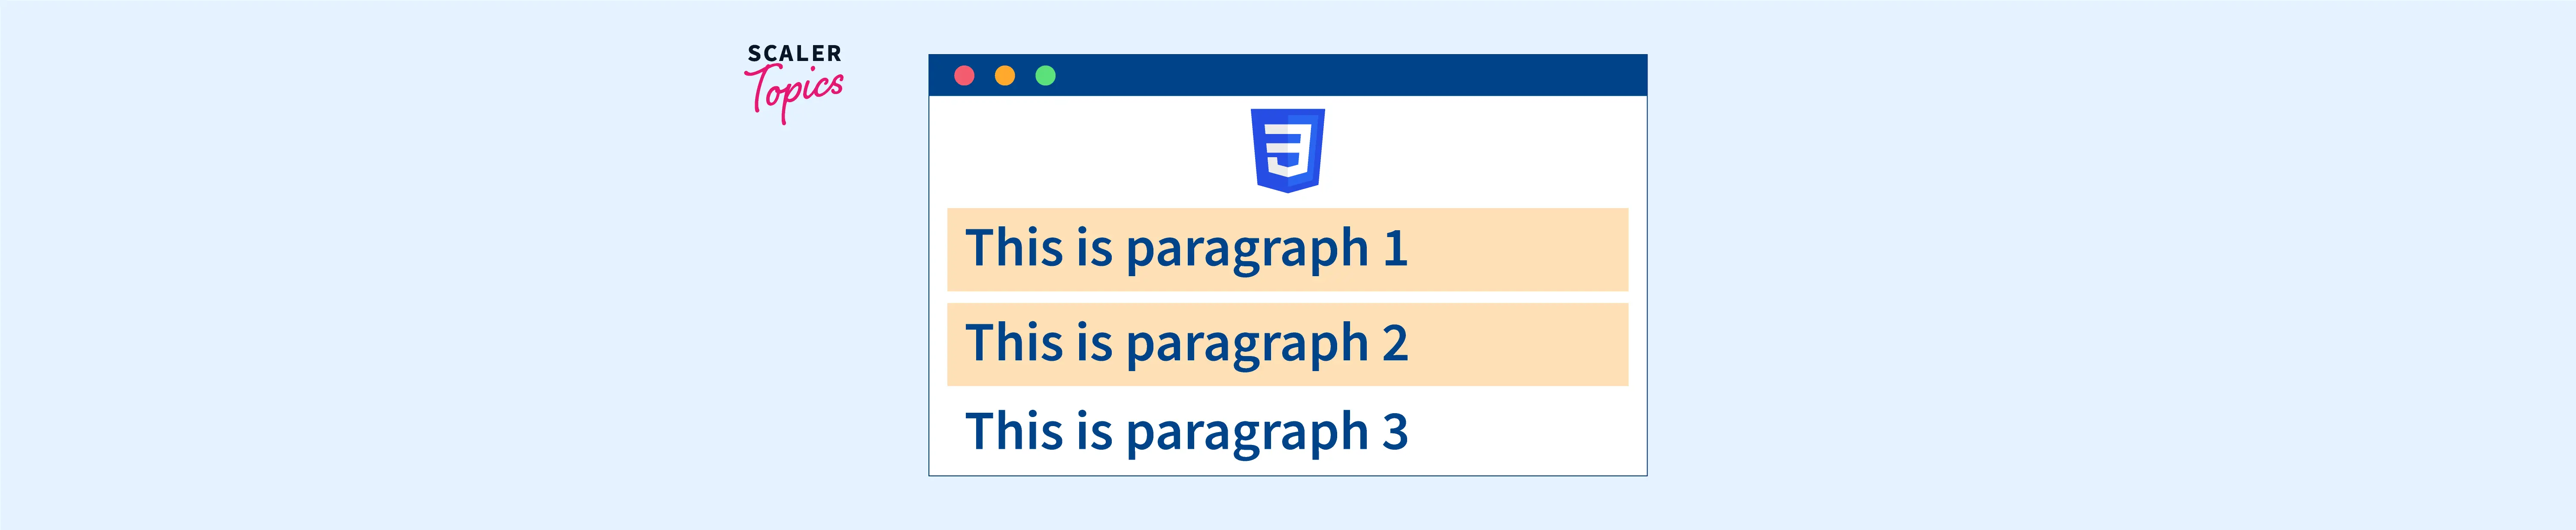Image resolution: width=2576 pixels, height=530 pixels.
Task: Select the 'This is paragraph 2' line
Action: (x=1186, y=344)
